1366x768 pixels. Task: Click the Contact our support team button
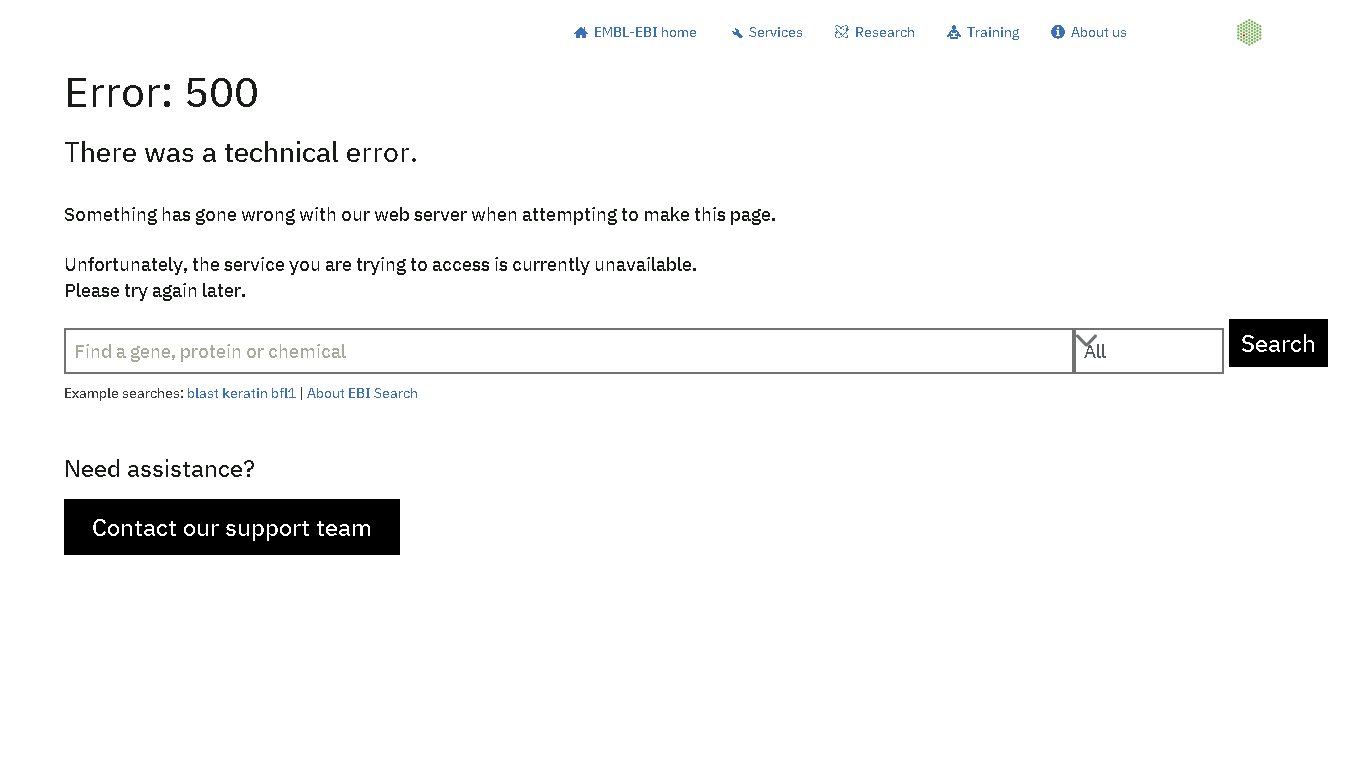coord(232,527)
